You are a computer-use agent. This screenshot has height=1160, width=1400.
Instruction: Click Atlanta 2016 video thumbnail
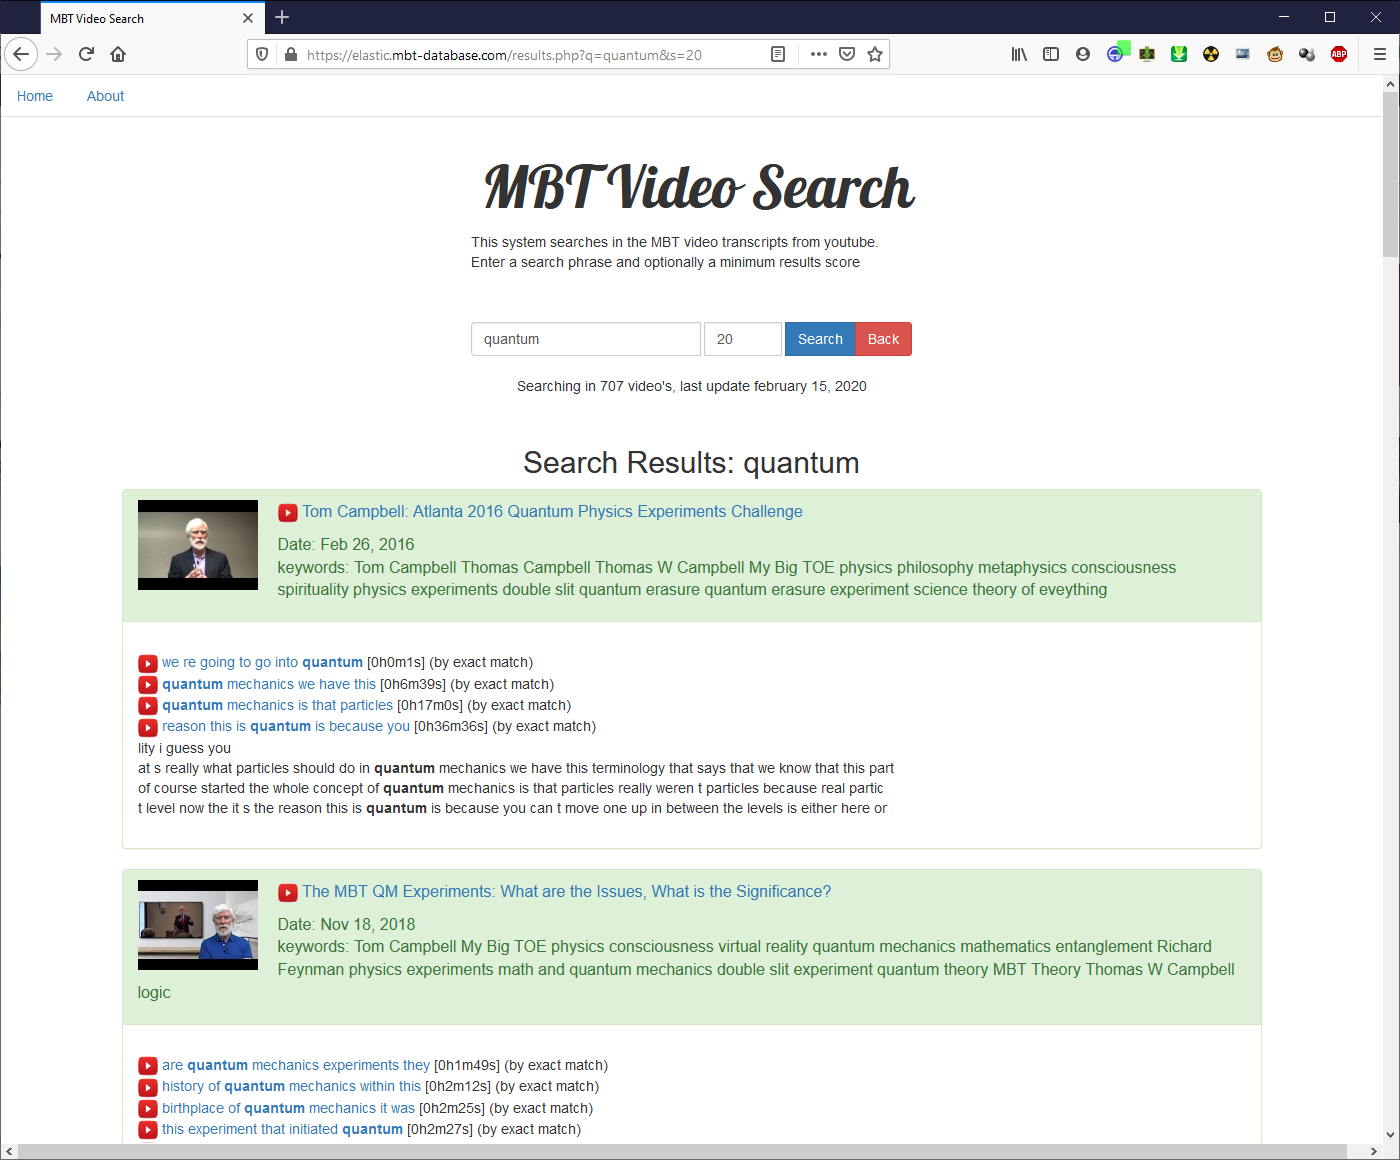click(198, 545)
